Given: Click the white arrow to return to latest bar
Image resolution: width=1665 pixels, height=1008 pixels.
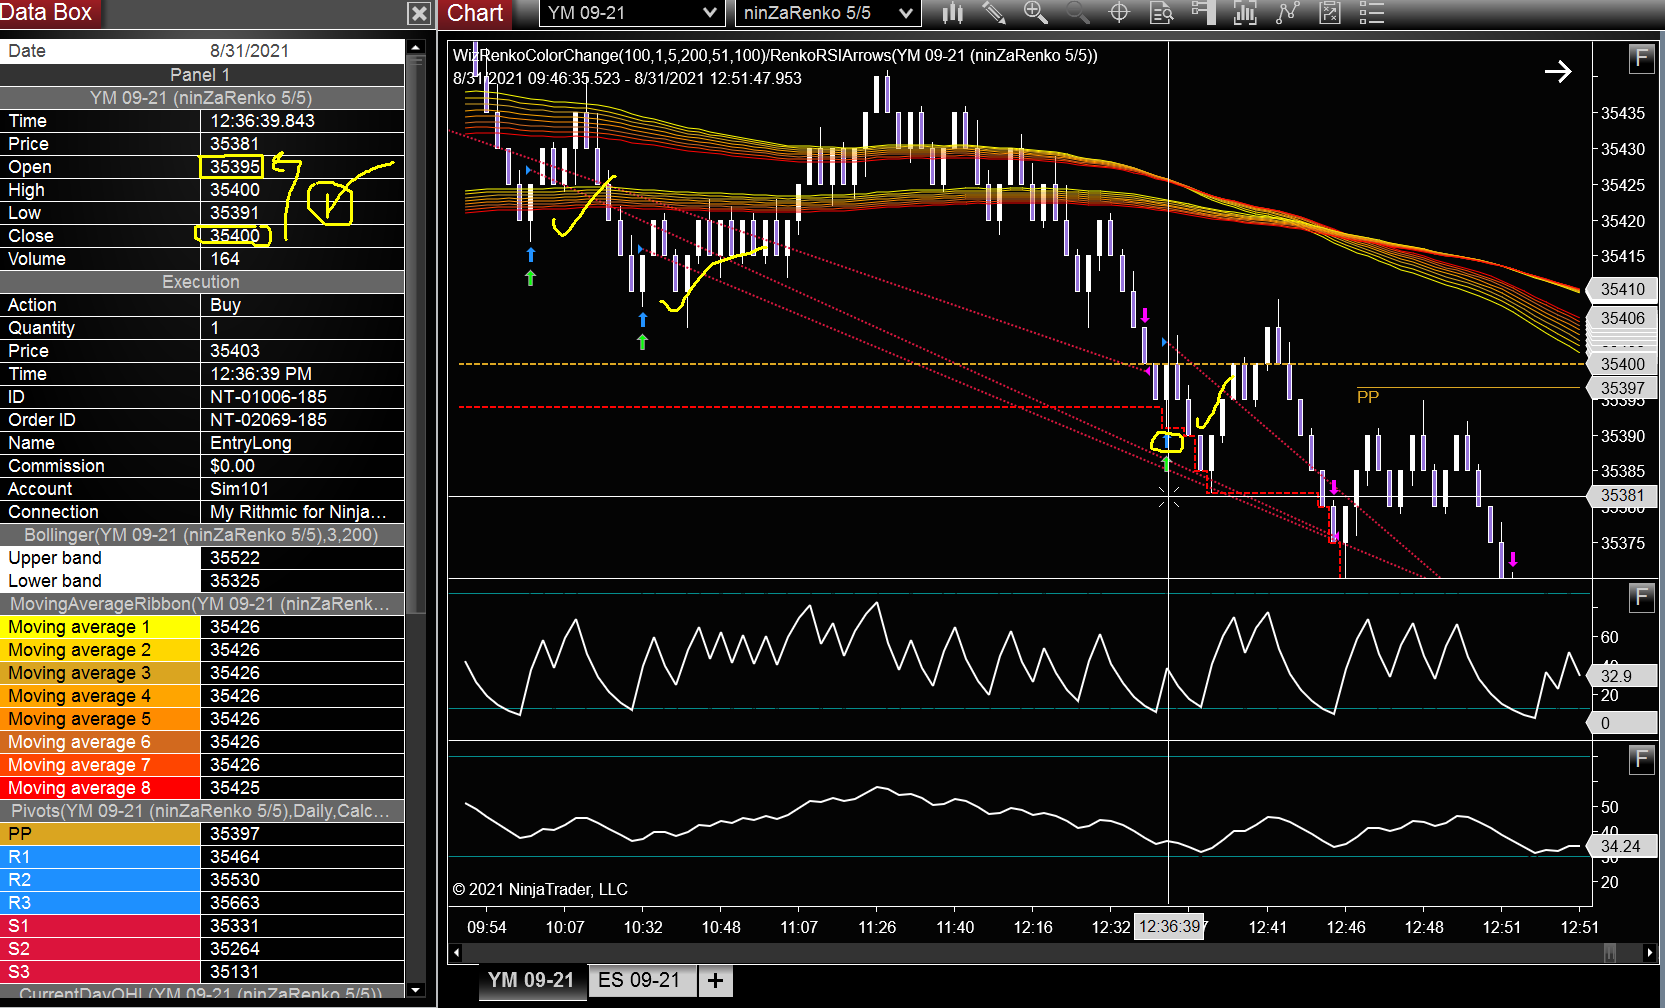Looking at the screenshot, I should coord(1557,71).
